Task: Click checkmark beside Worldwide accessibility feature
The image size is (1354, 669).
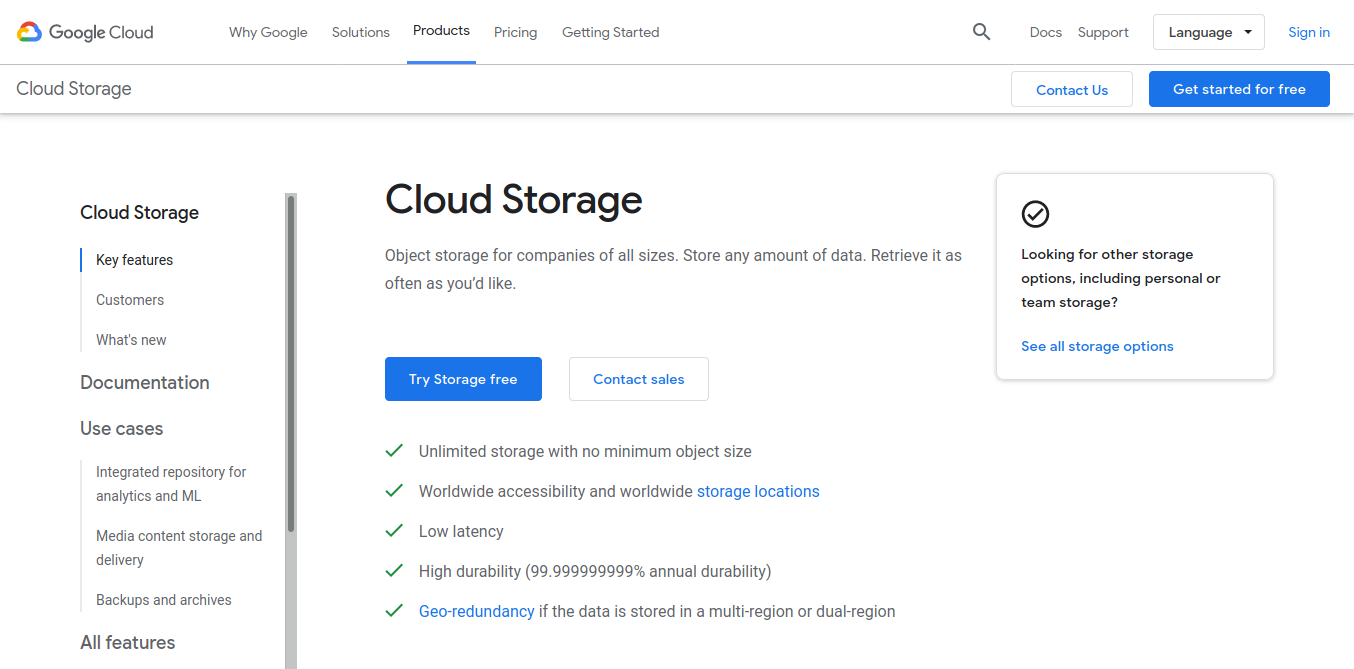Action: [394, 491]
